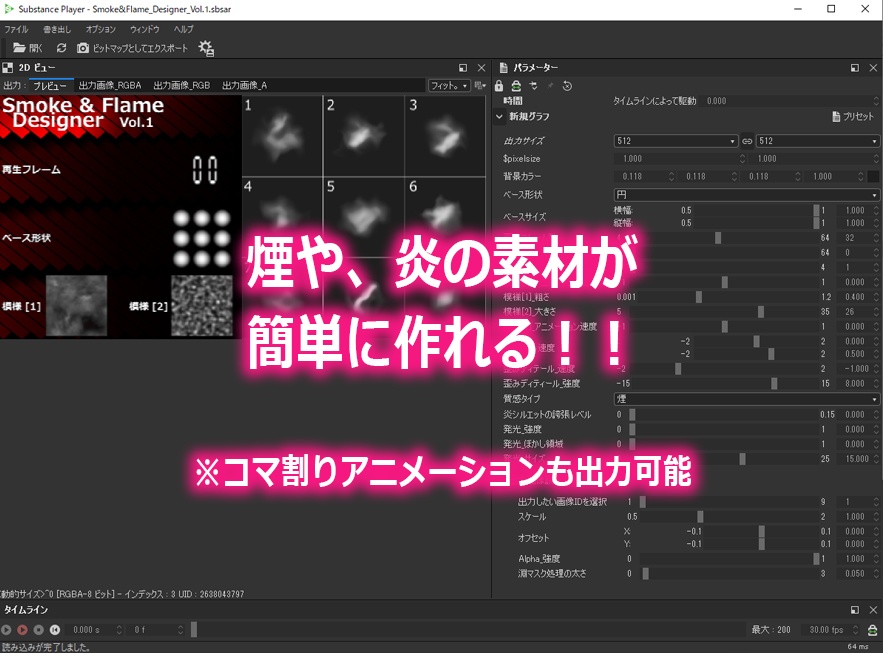Click the timeline time field showing 0.000 s
The image size is (883, 653).
click(x=93, y=630)
